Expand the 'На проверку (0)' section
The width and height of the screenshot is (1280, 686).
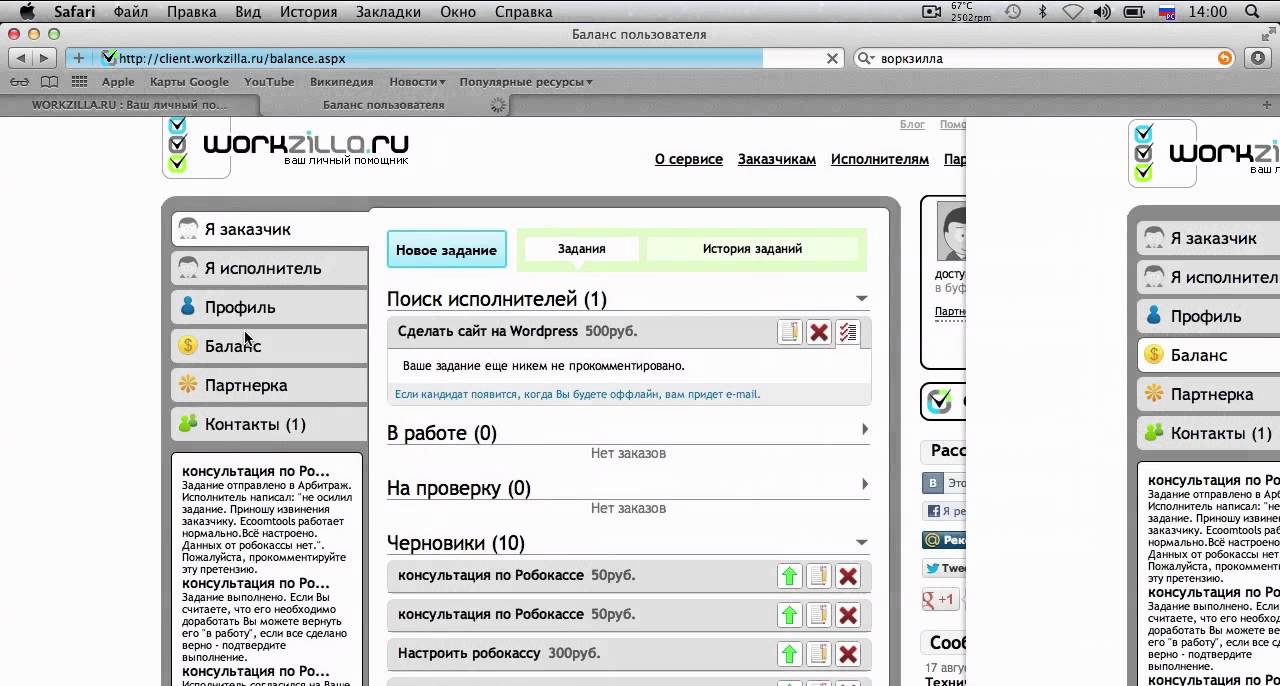pos(865,484)
